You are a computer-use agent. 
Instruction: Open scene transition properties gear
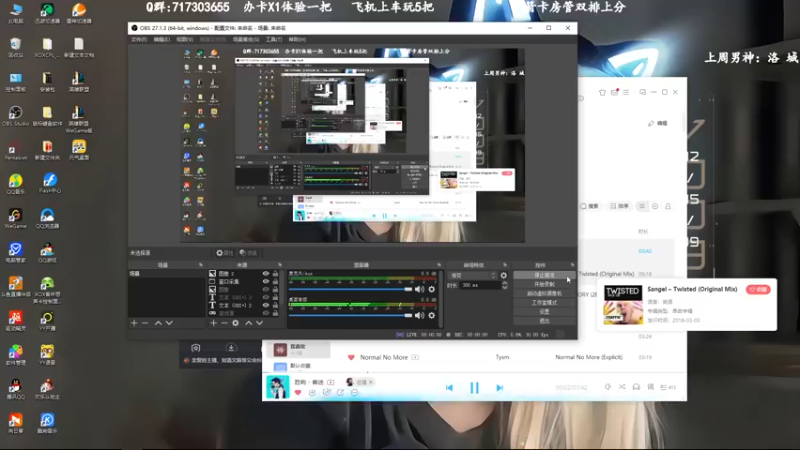504,276
